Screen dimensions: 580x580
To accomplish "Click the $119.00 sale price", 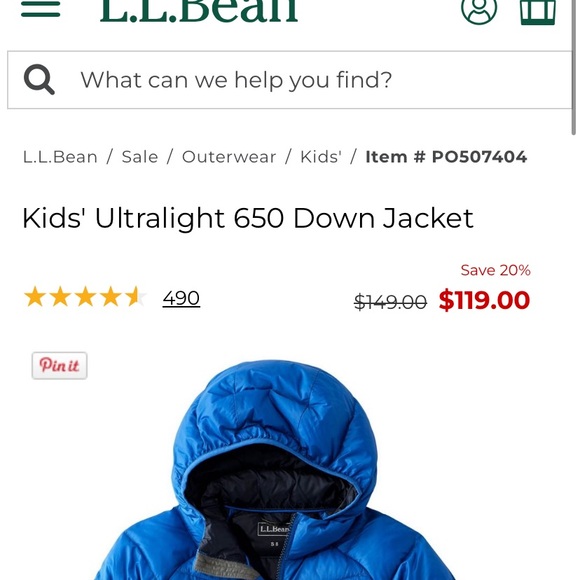I will 484,300.
